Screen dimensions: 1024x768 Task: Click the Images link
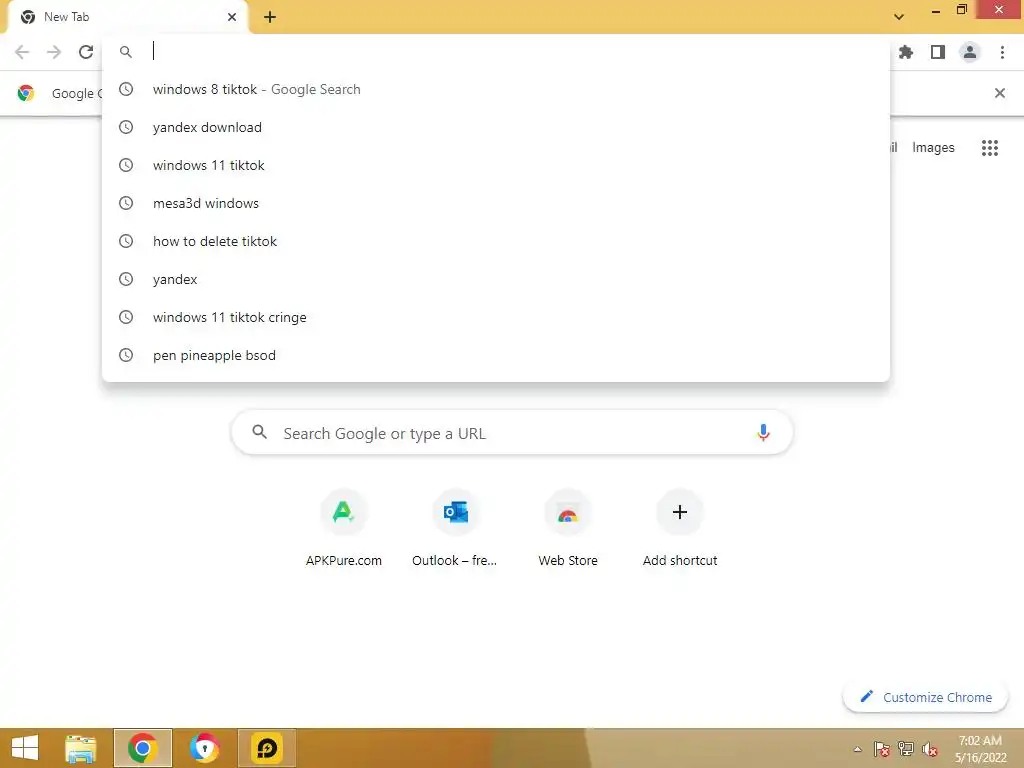coord(933,148)
